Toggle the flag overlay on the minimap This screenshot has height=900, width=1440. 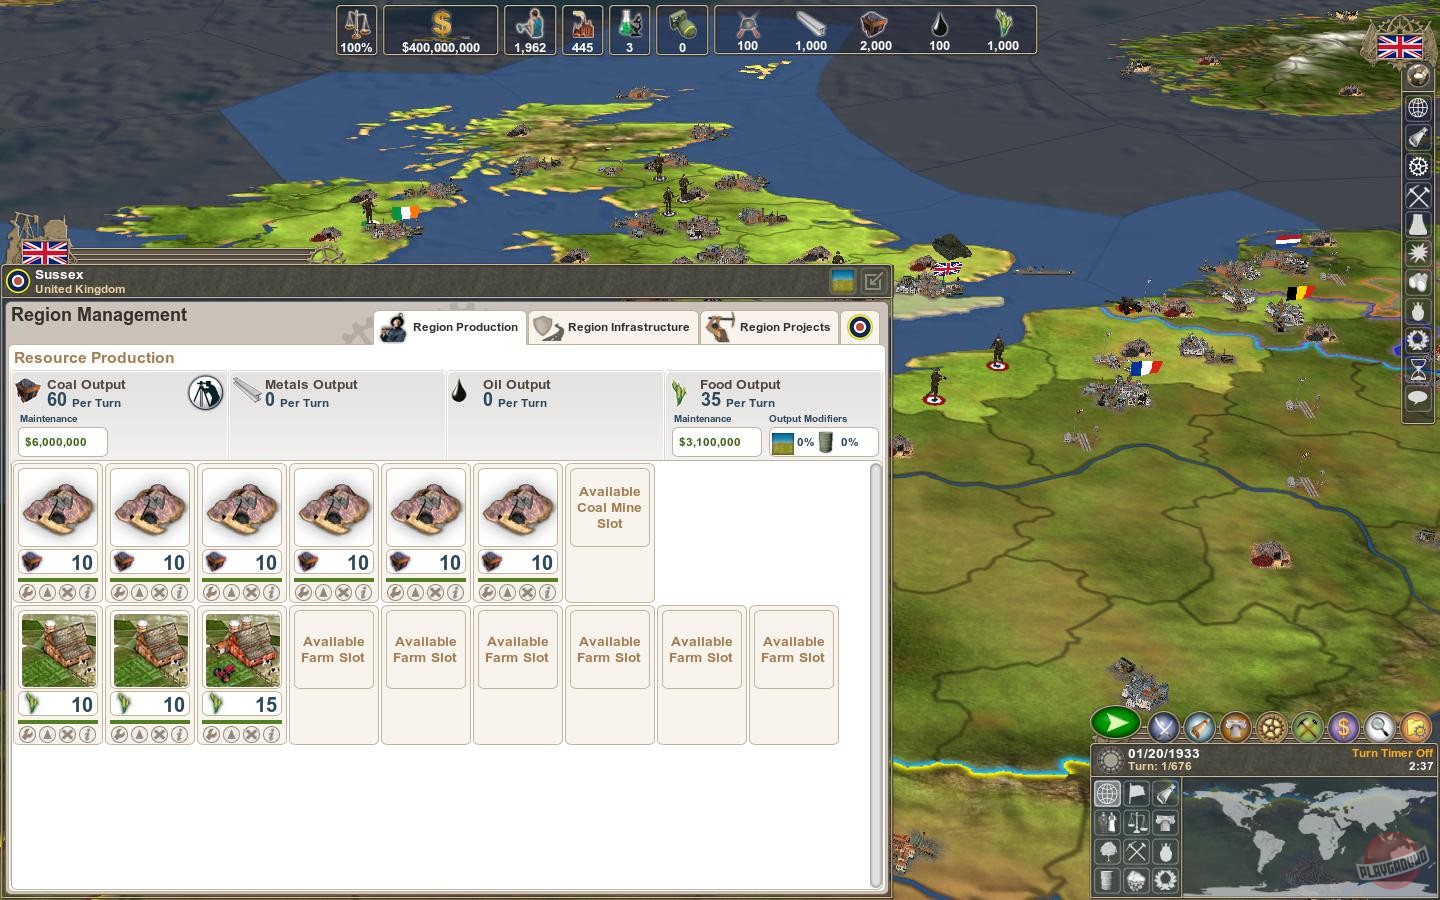[1136, 793]
